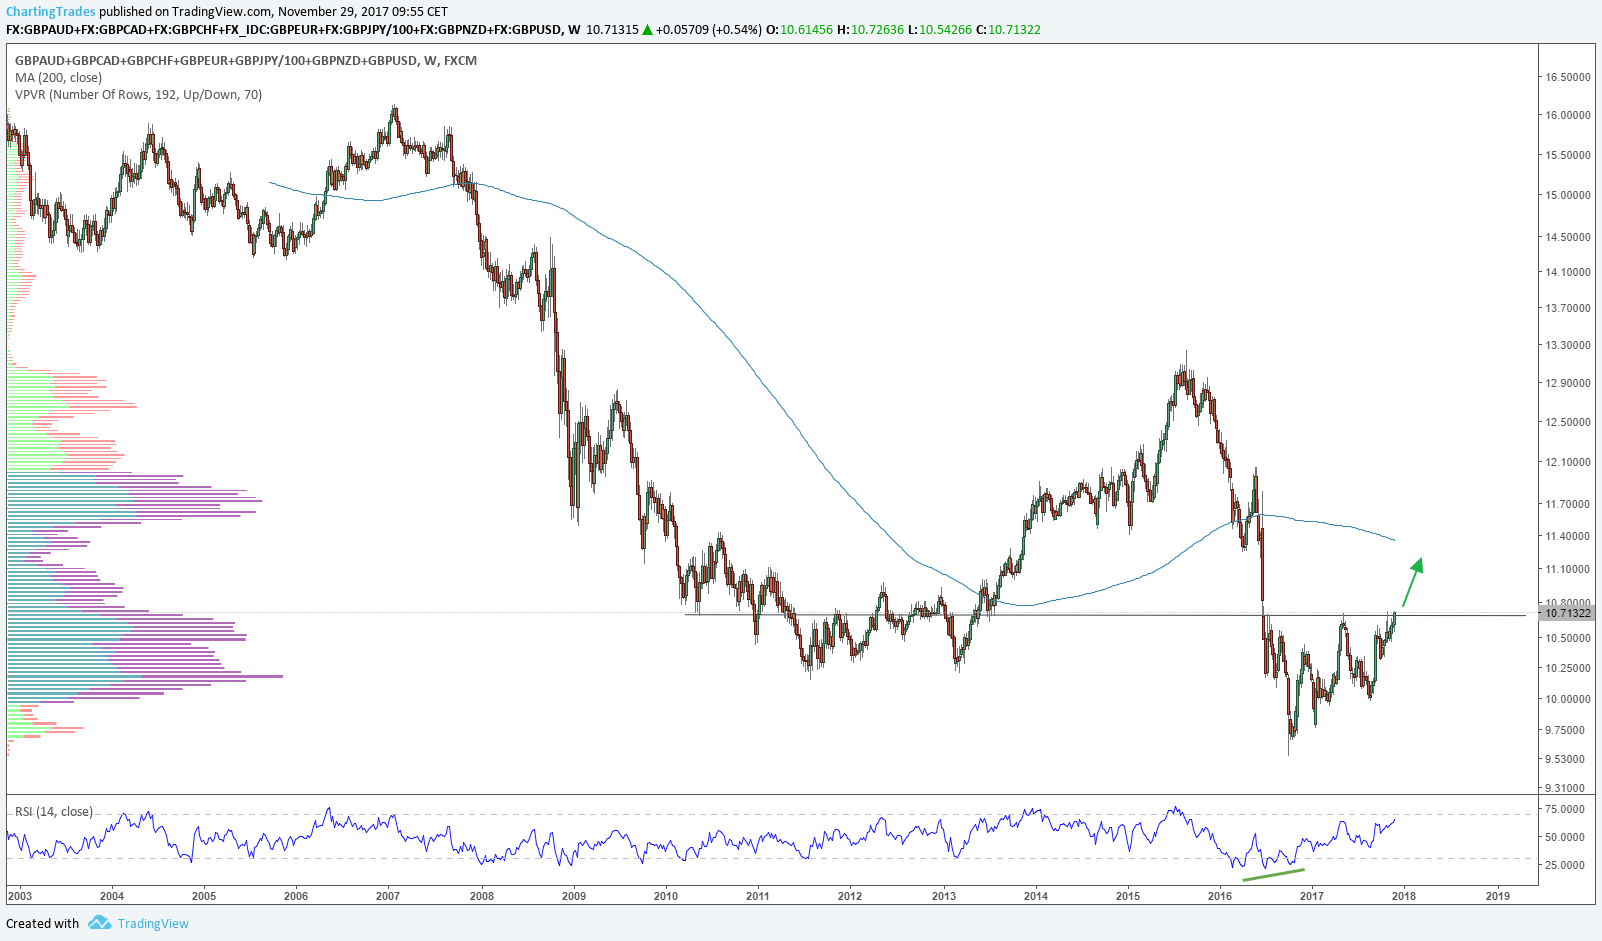Viewport: 1602px width, 941px height.
Task: Select the 2018 label on the time axis
Action: 1404,897
